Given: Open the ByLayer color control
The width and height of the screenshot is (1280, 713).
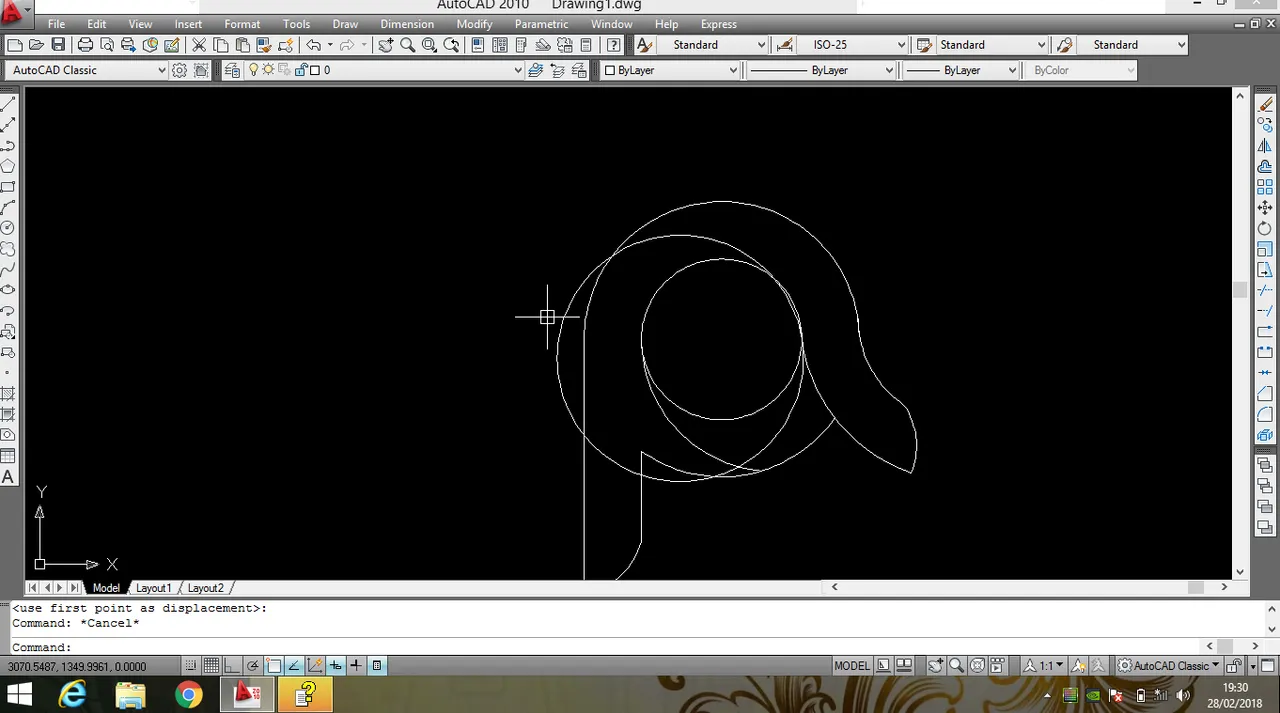Looking at the screenshot, I should (670, 70).
